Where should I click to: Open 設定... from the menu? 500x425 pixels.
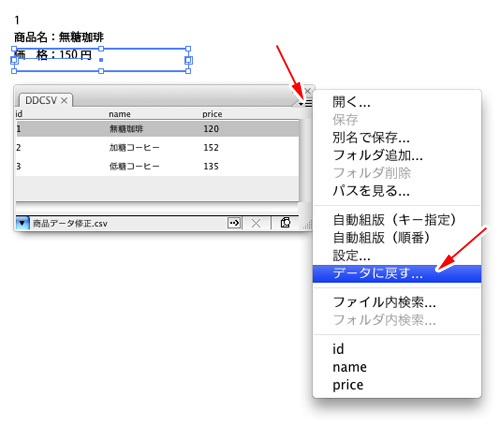pyautogui.click(x=351, y=256)
